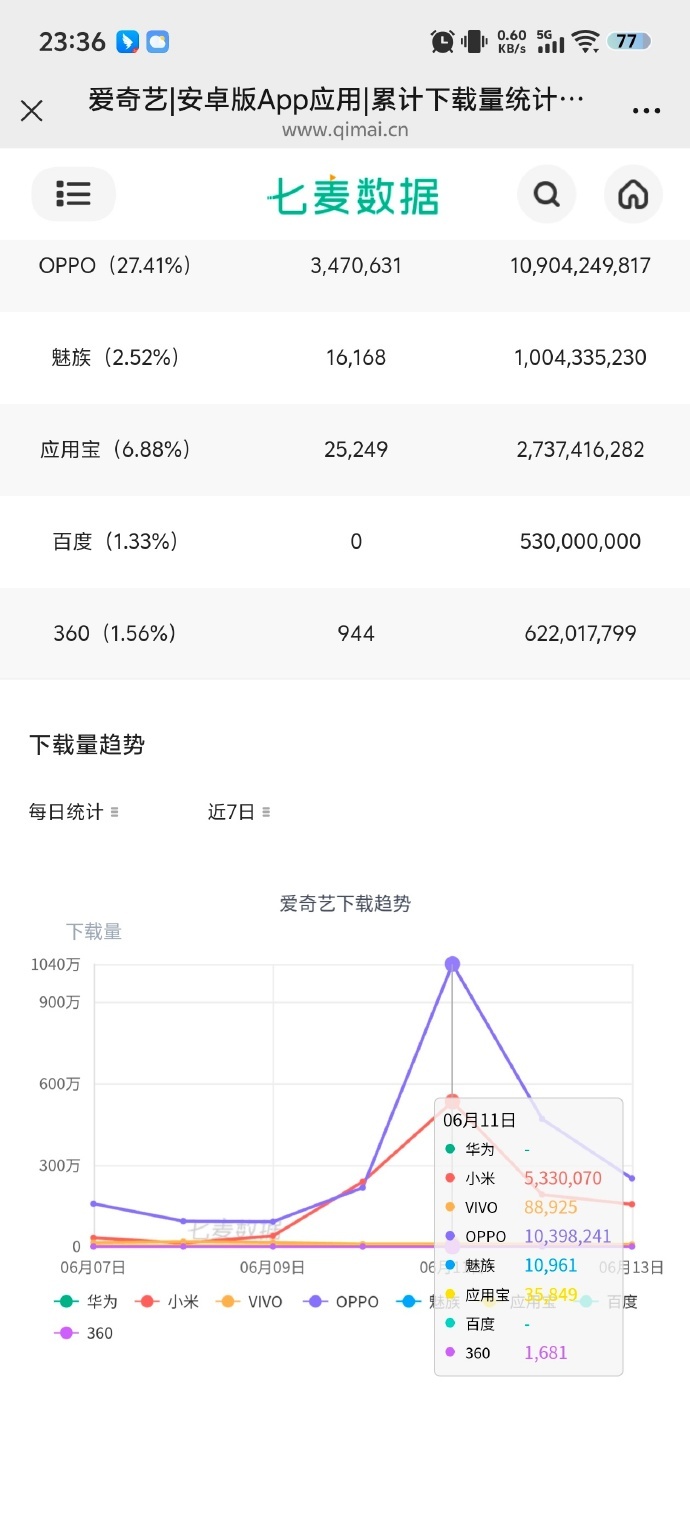Tap the tooltip 小米 value 5,330,070

coord(563,1179)
